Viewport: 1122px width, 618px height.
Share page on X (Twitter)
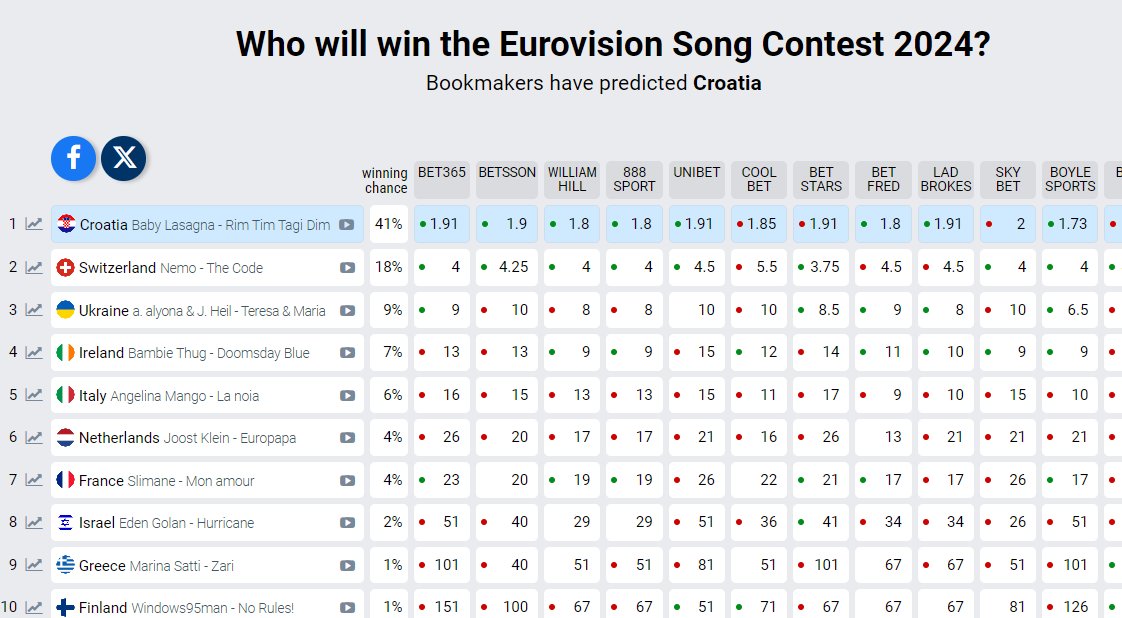[124, 158]
